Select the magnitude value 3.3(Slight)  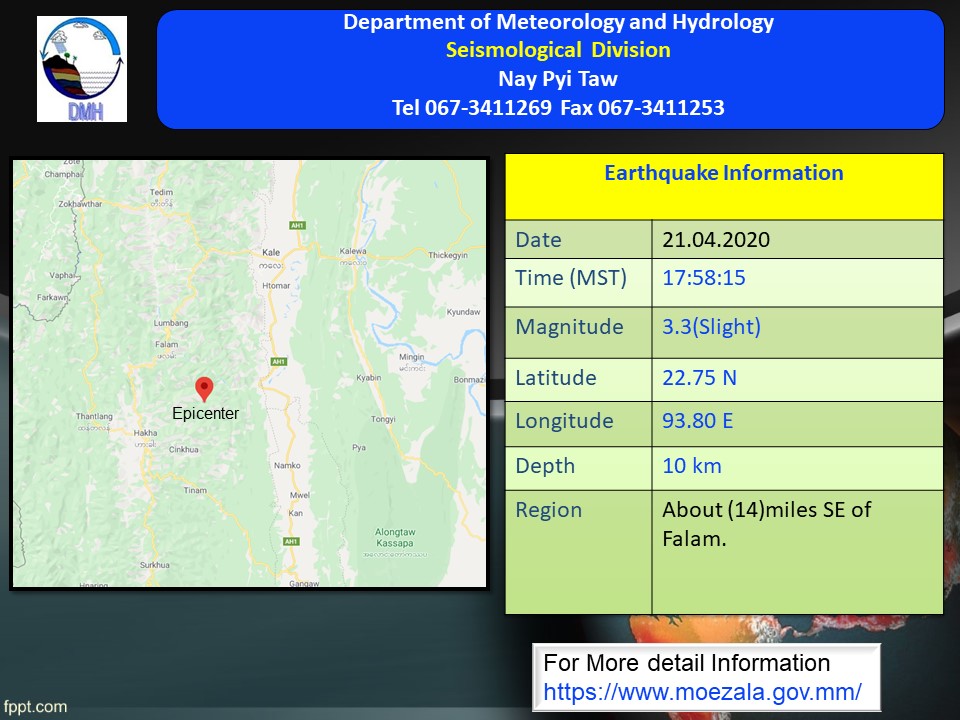(x=711, y=327)
